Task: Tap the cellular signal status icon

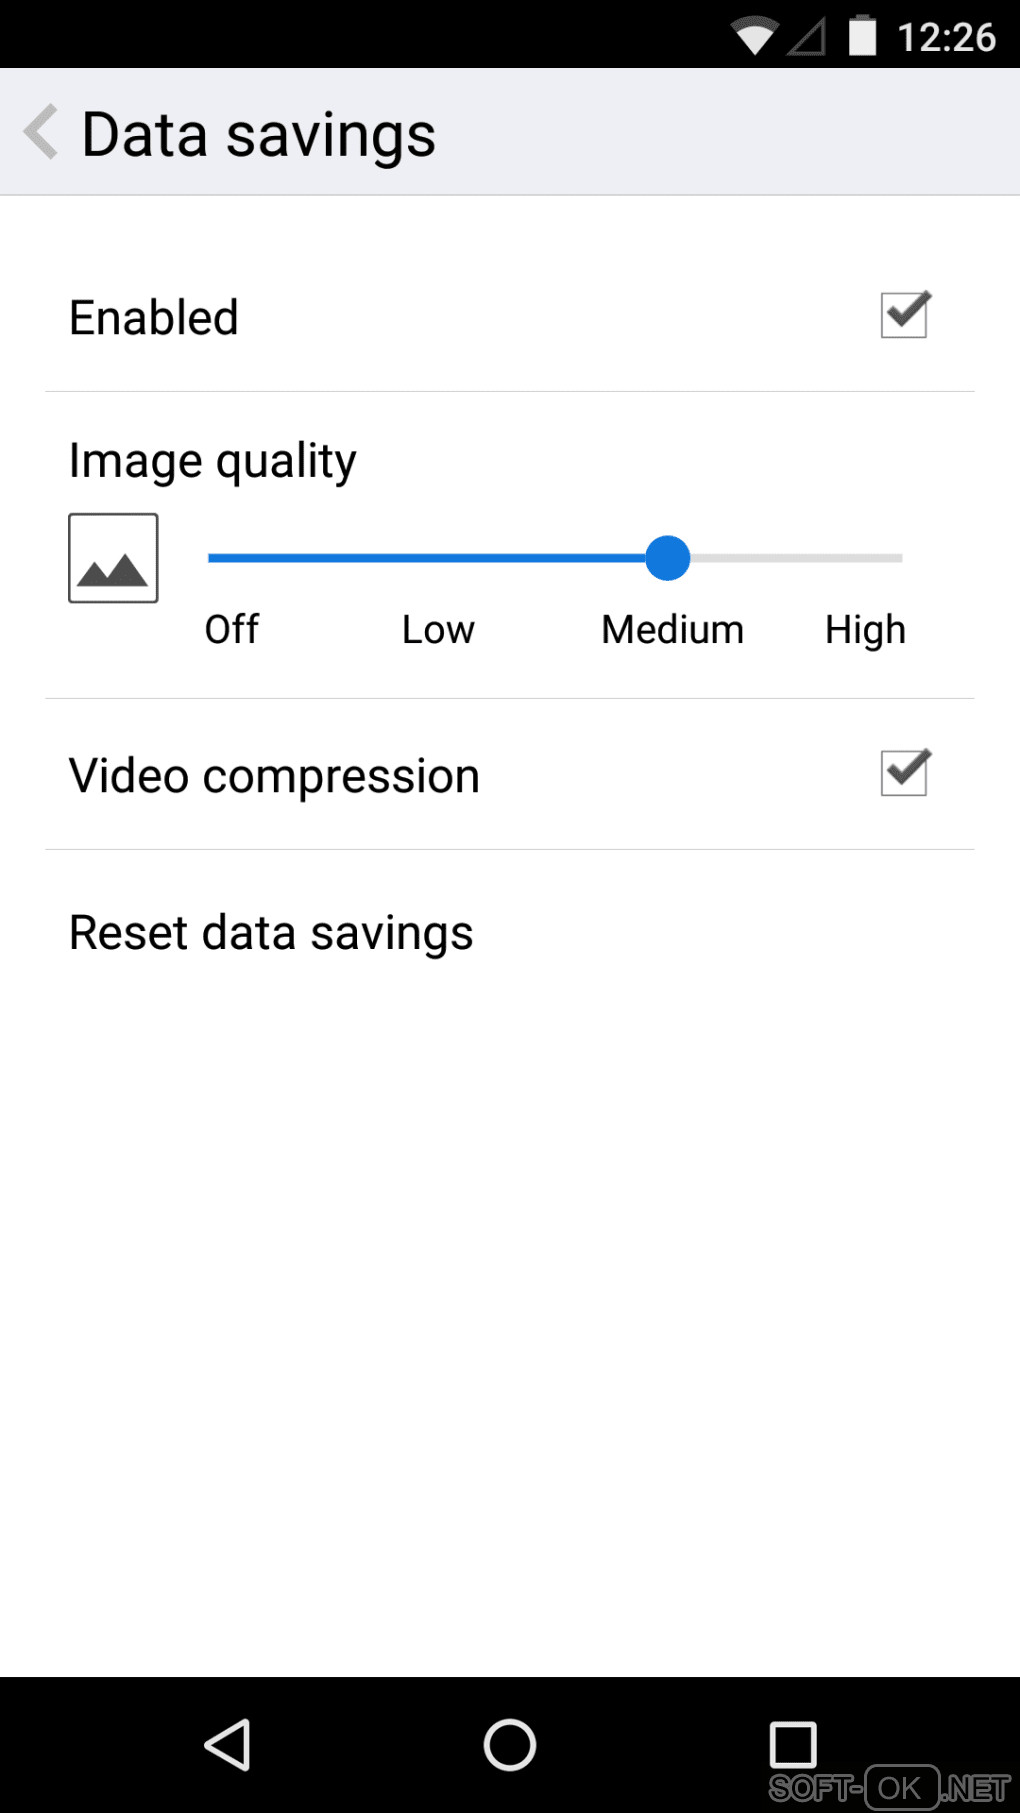Action: click(807, 37)
